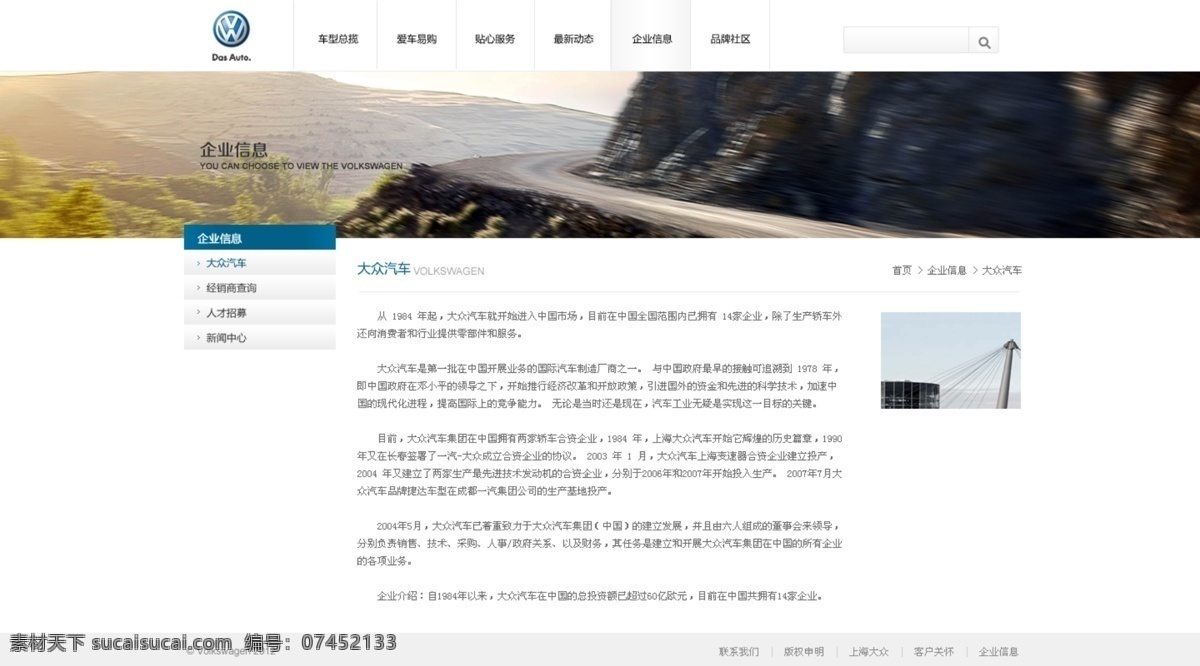The width and height of the screenshot is (1200, 666).
Task: Click the arrow beside 新闻中心
Action: [197, 338]
